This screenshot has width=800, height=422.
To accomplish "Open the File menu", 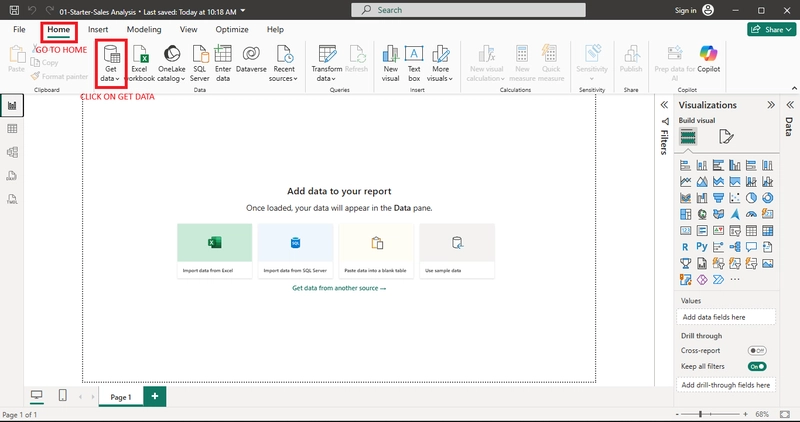I will point(19,30).
